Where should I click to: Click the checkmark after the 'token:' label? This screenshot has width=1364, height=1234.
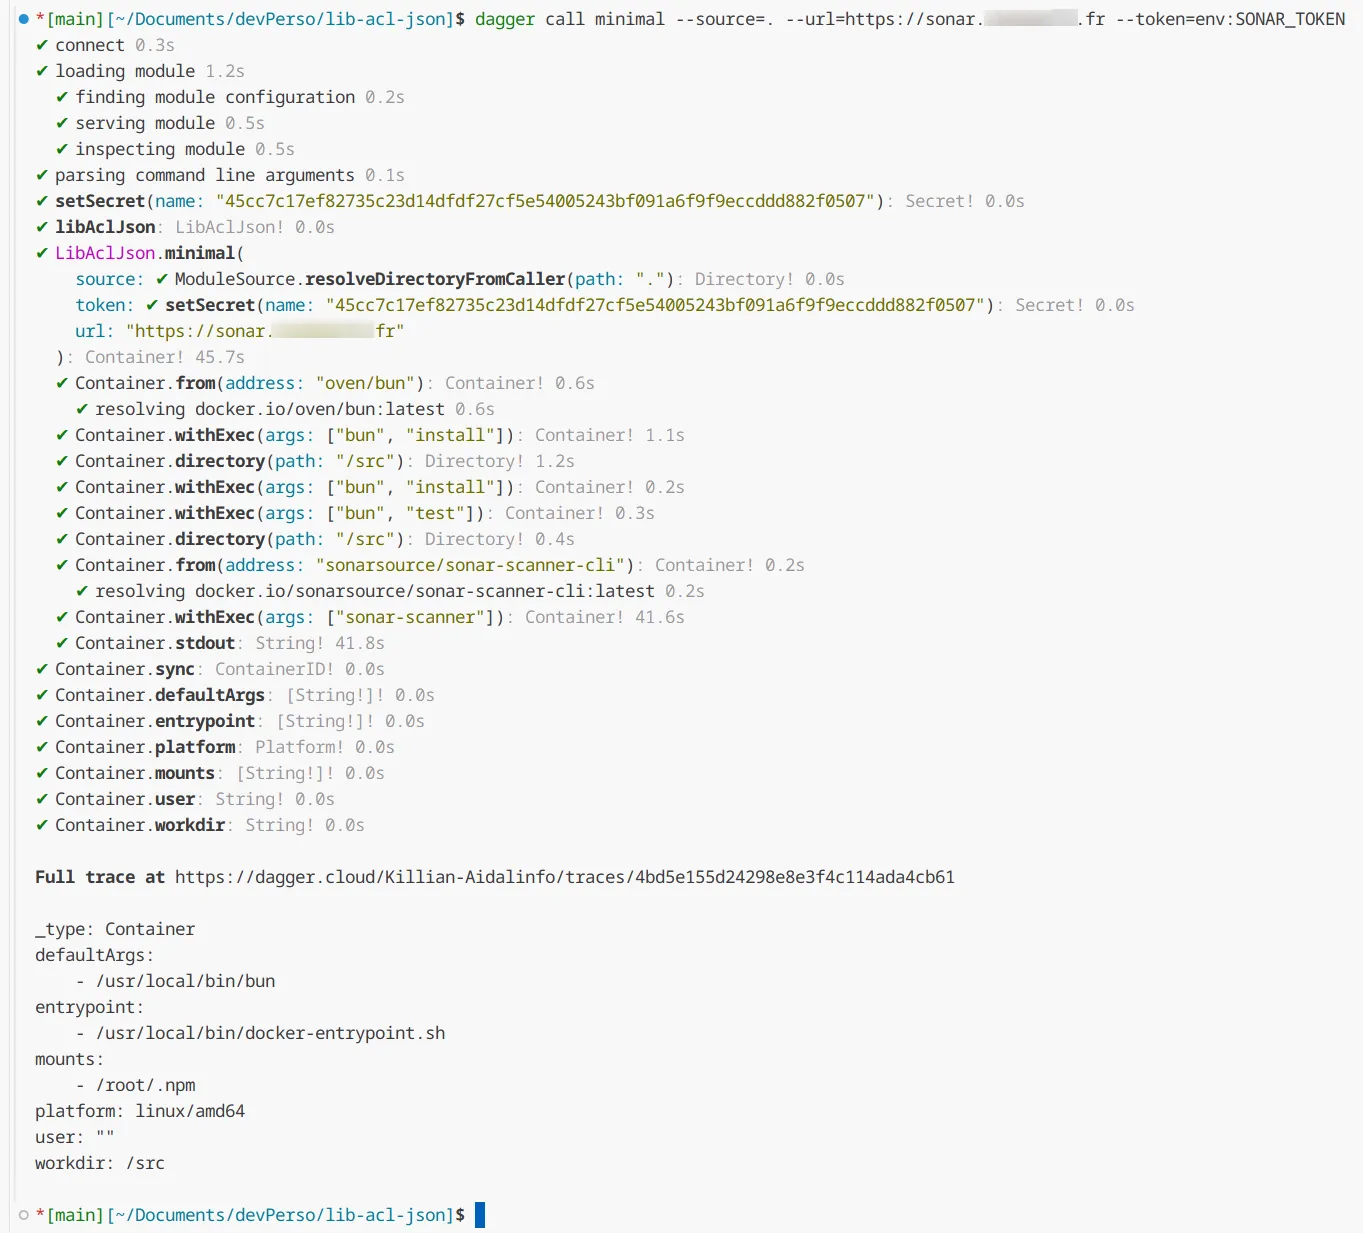point(152,305)
